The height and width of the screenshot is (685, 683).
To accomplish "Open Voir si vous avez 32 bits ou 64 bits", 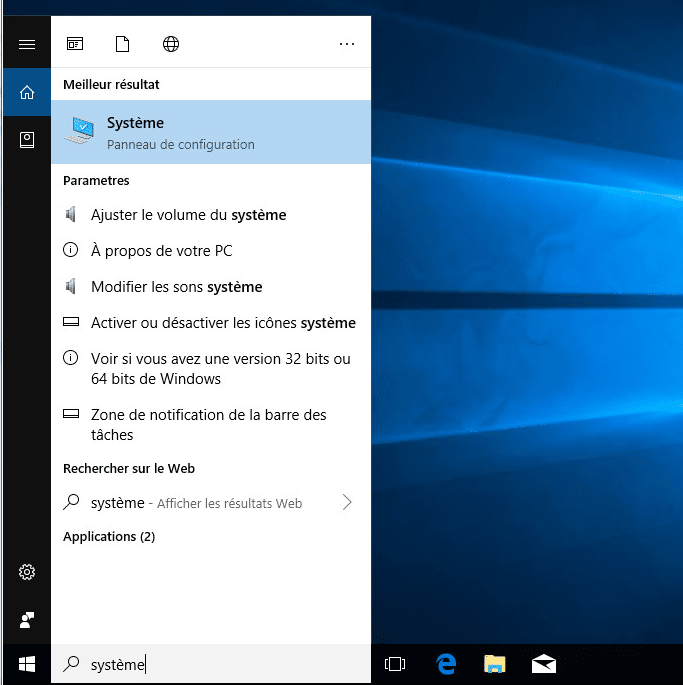I will point(211,369).
